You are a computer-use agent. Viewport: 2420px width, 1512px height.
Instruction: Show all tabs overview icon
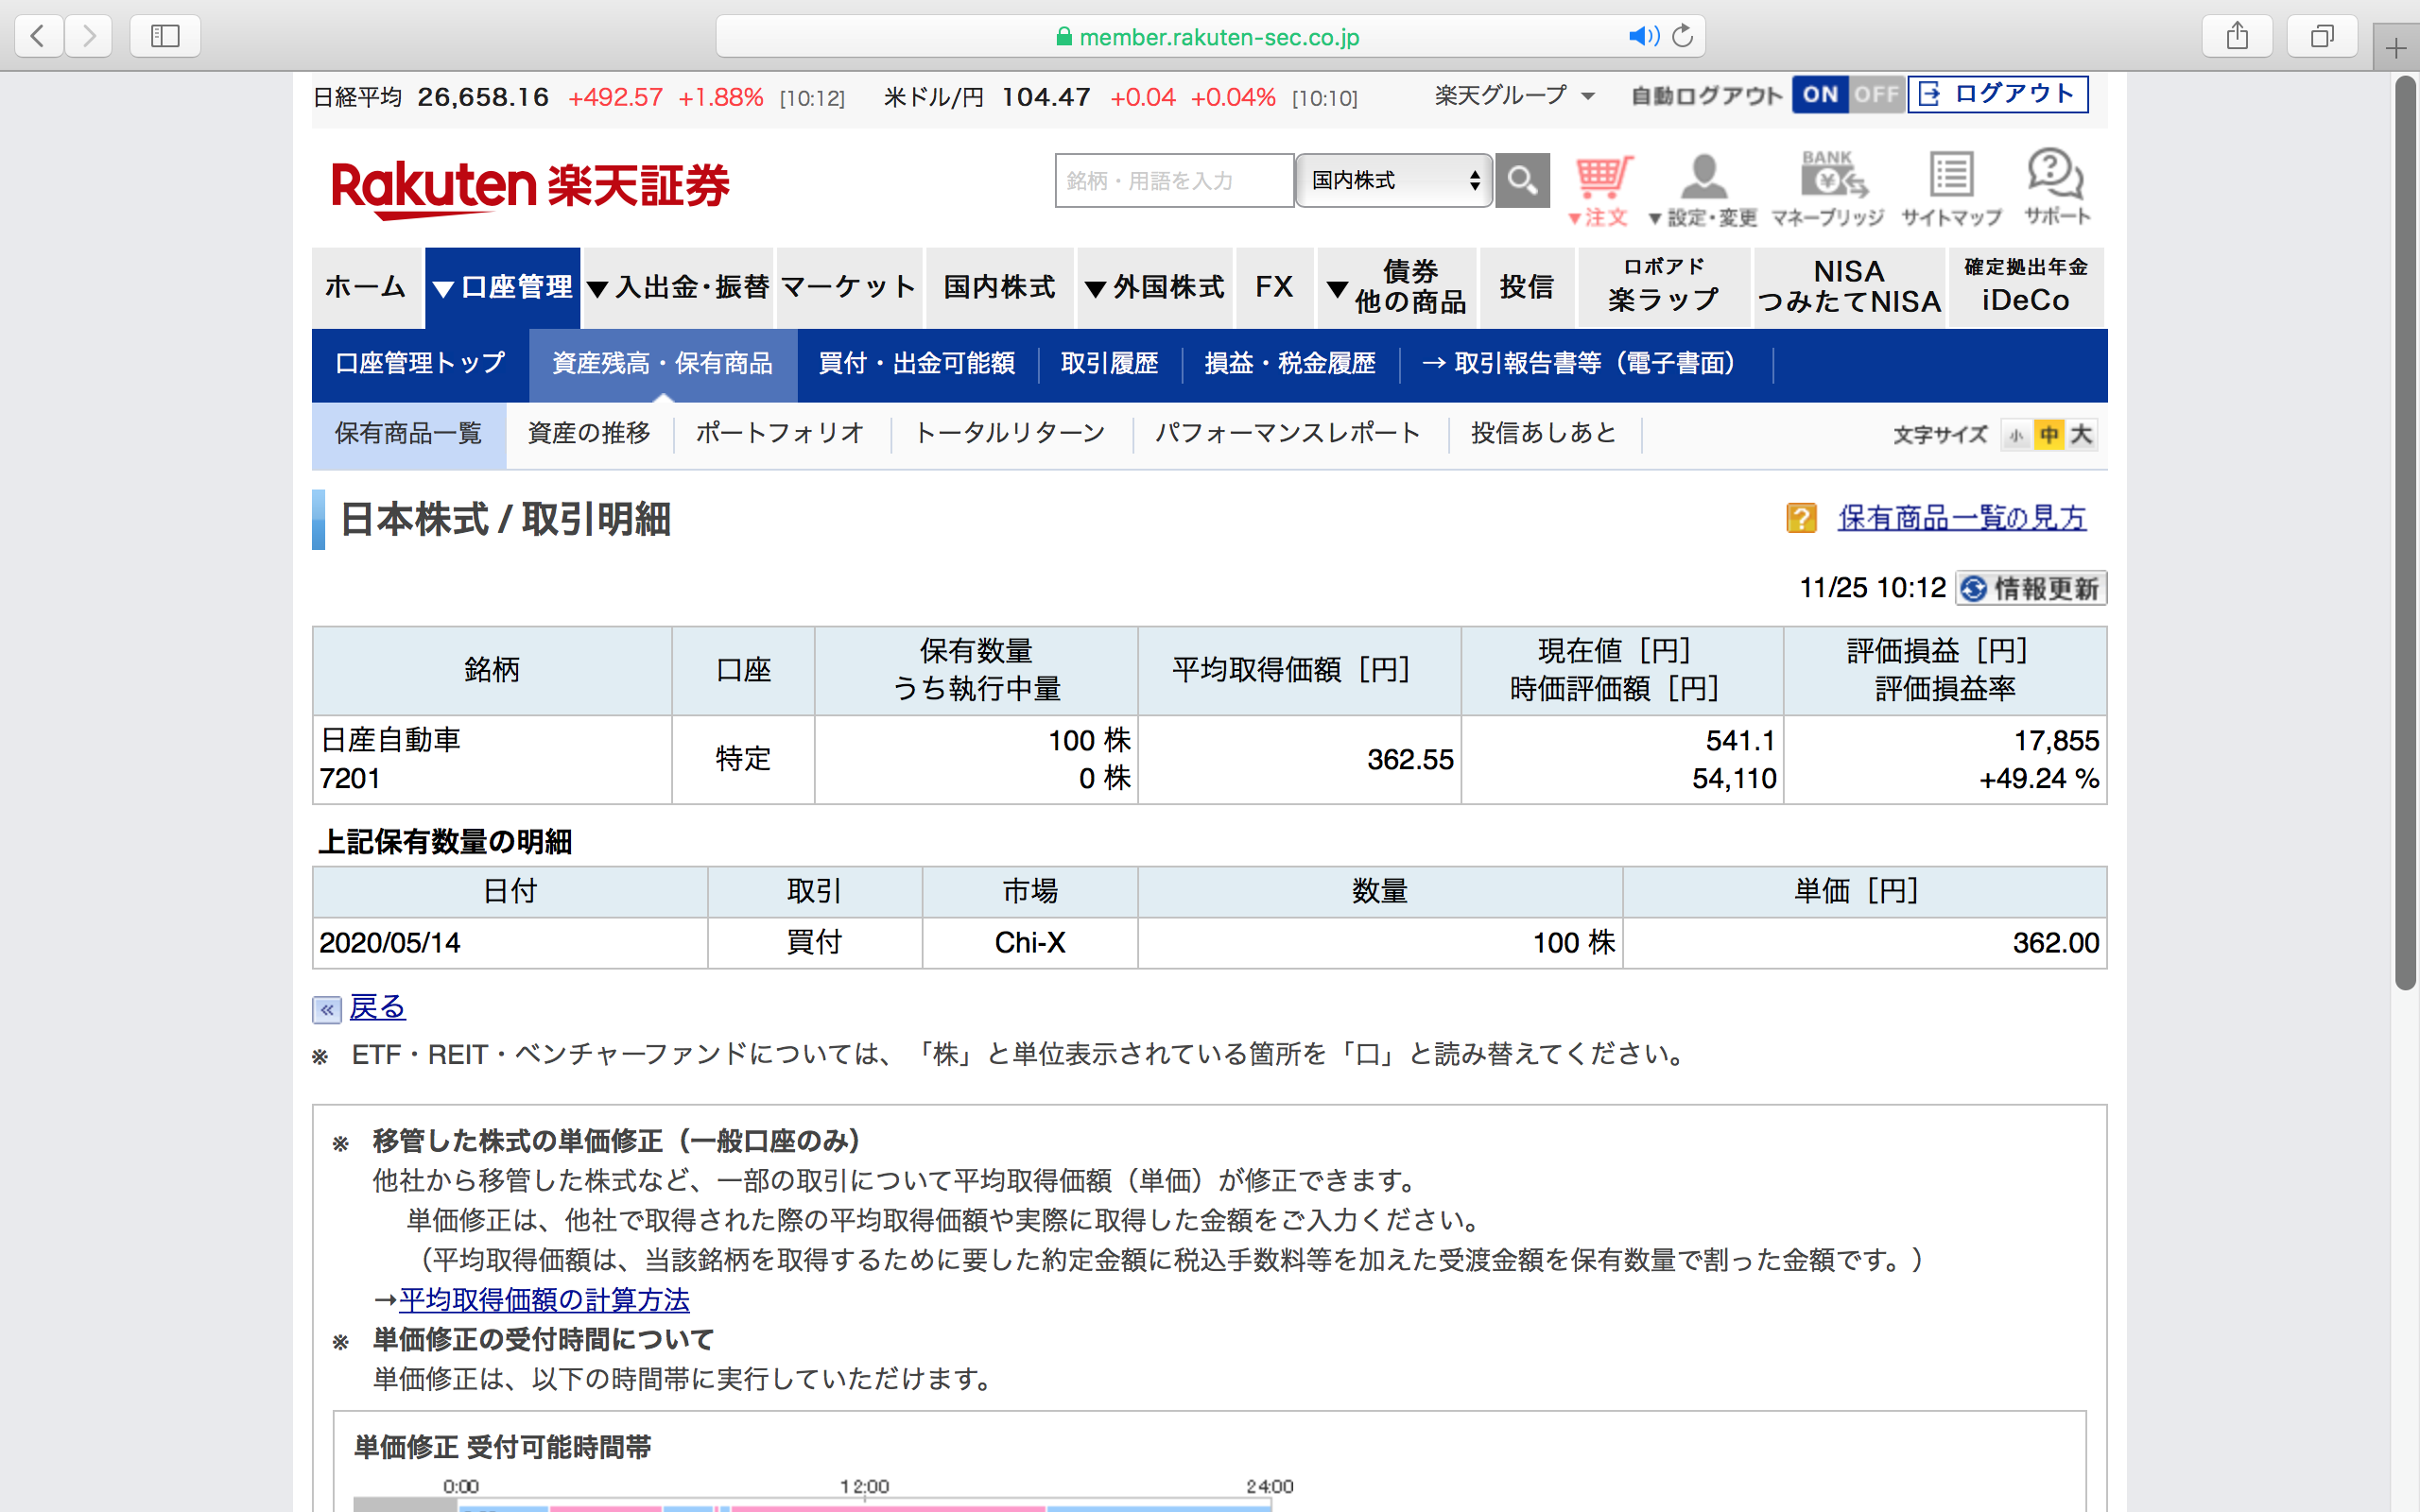coord(2322,37)
